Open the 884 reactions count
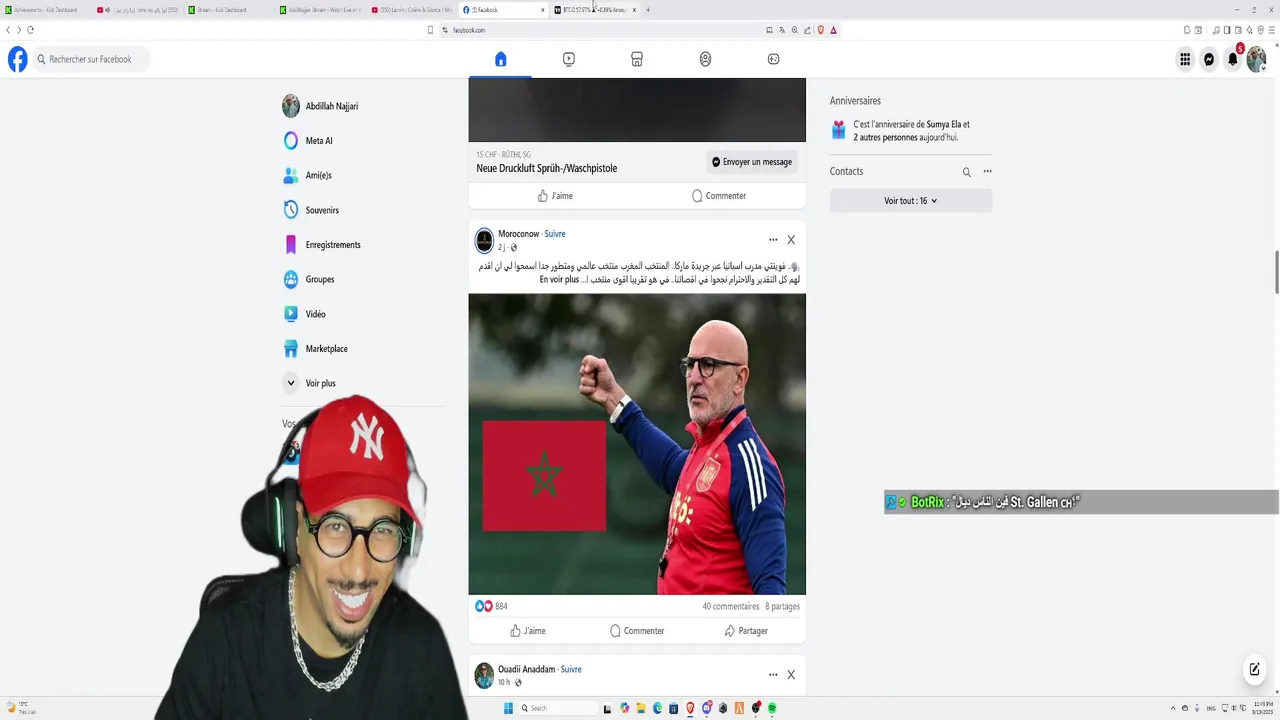 tap(501, 606)
